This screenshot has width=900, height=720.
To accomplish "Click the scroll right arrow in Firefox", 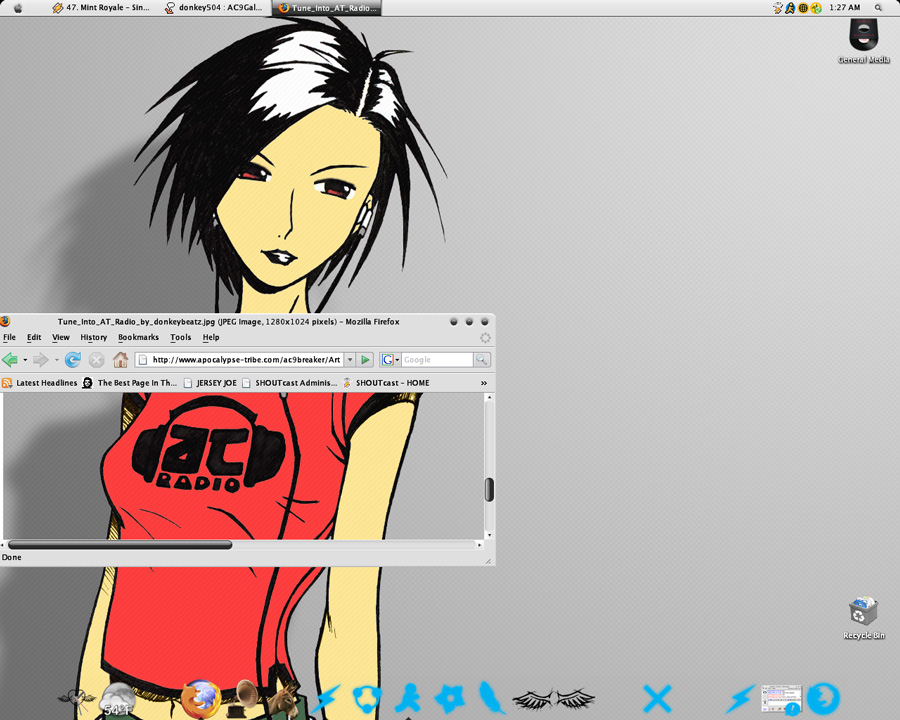I will pos(480,545).
